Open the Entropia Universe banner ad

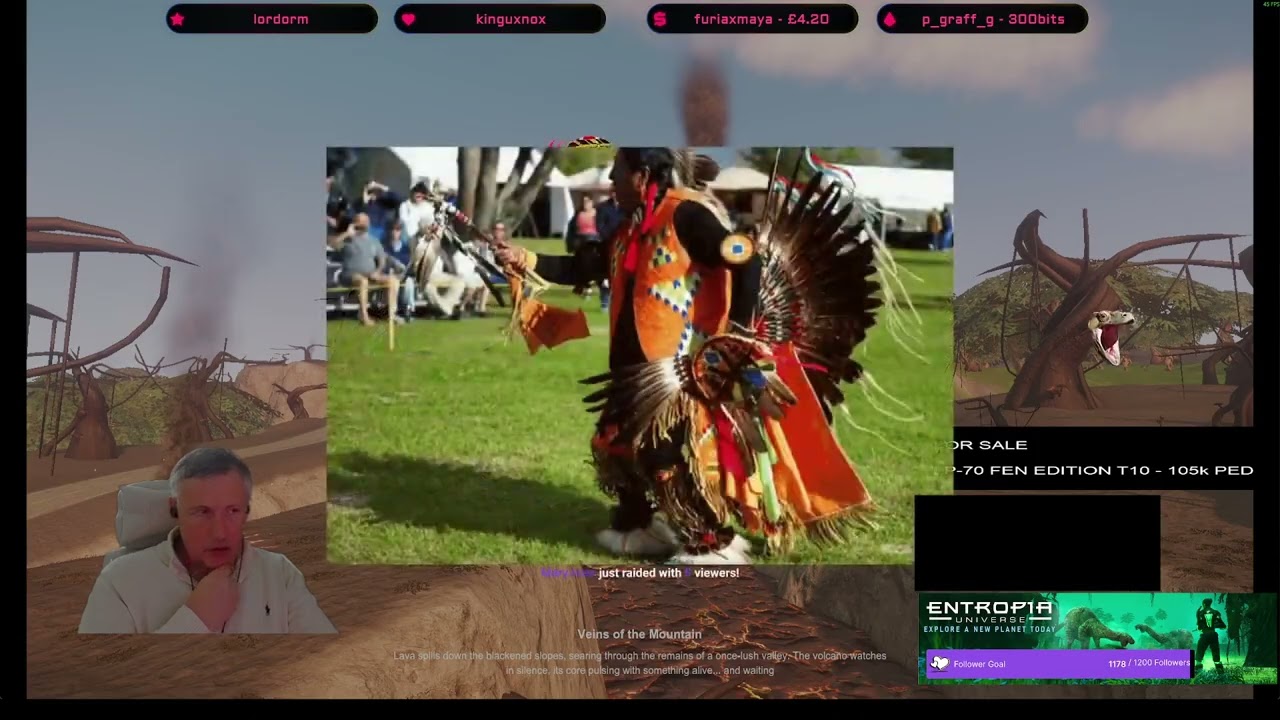(x=1097, y=638)
